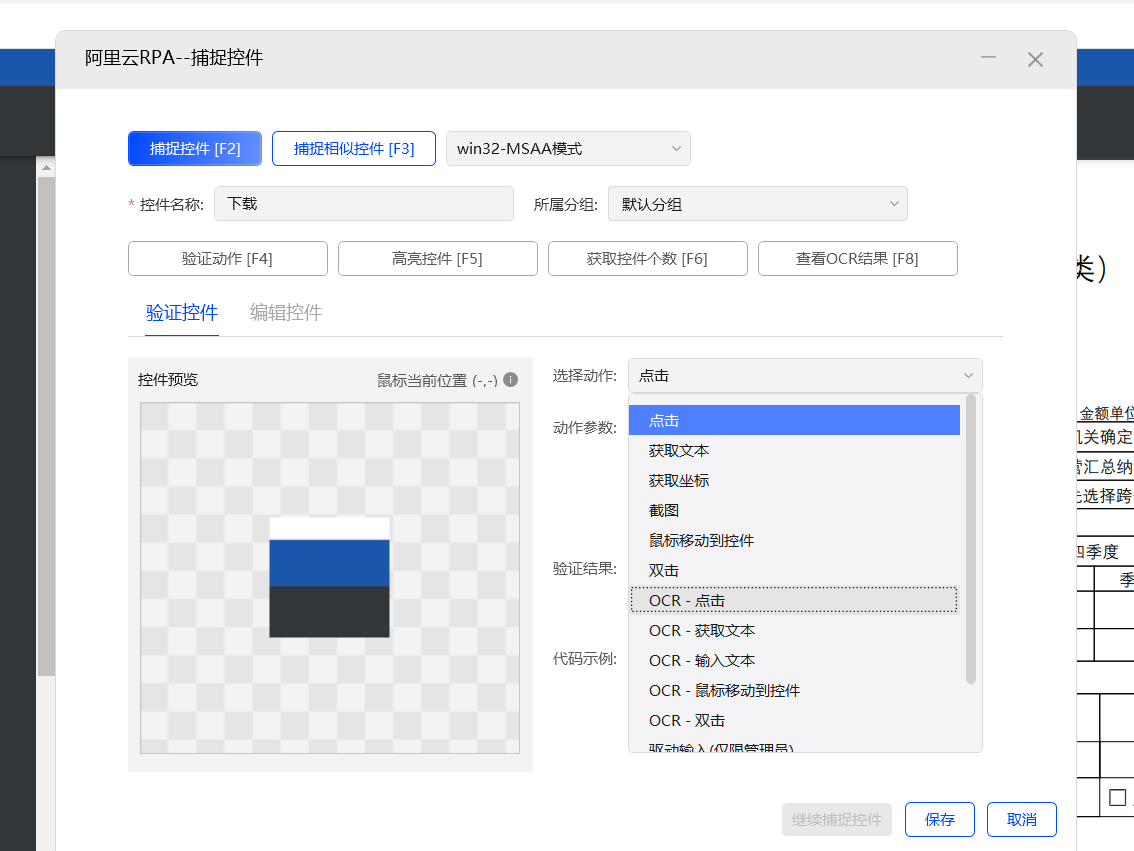Select OCR - 获取文本 option
This screenshot has width=1134, height=851.
tap(794, 630)
